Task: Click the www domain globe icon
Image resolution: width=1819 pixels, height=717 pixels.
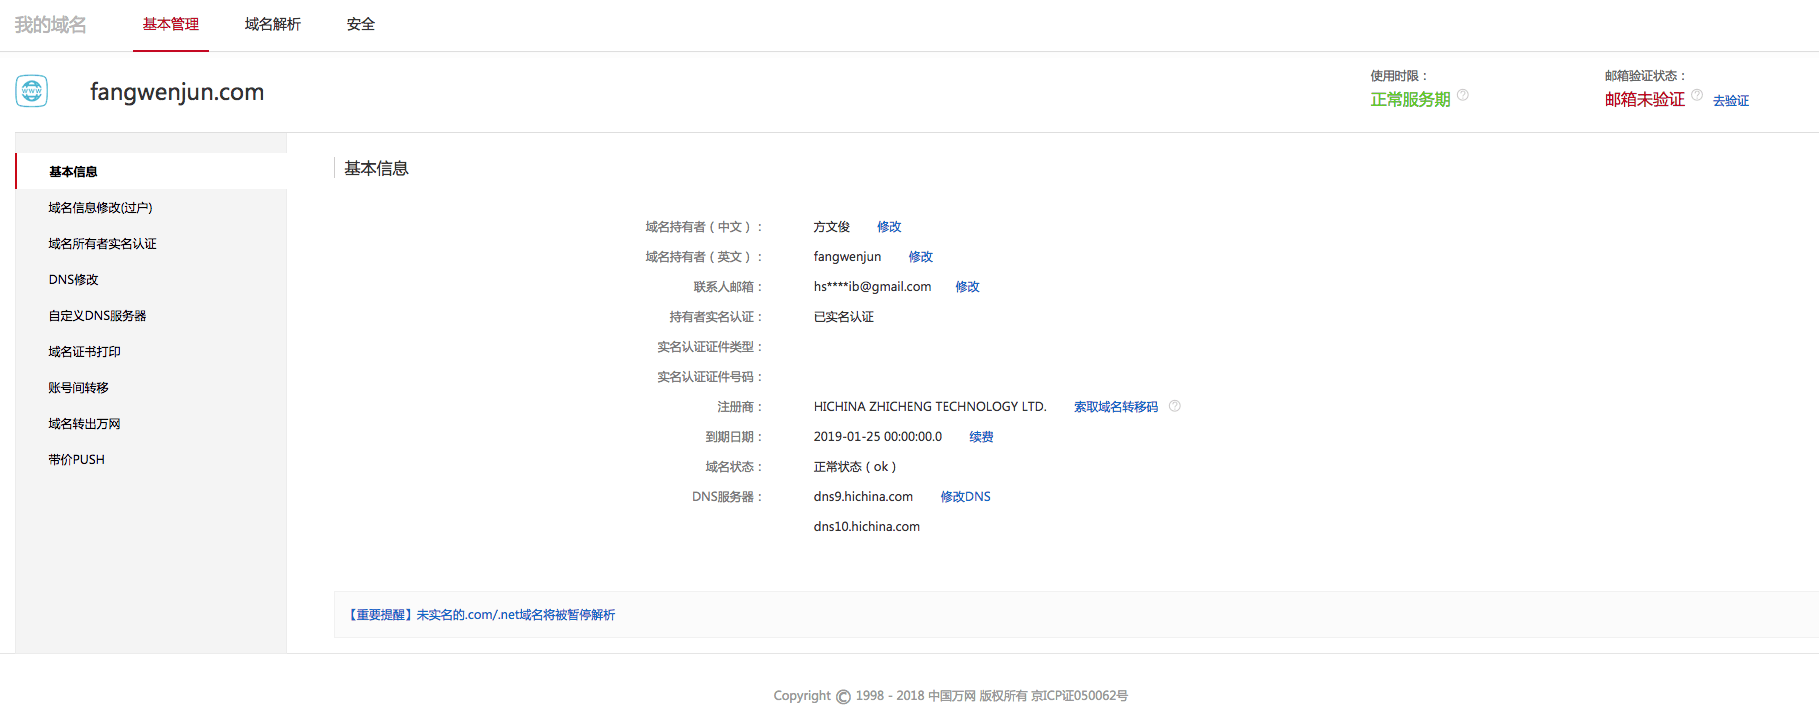Action: 32,91
